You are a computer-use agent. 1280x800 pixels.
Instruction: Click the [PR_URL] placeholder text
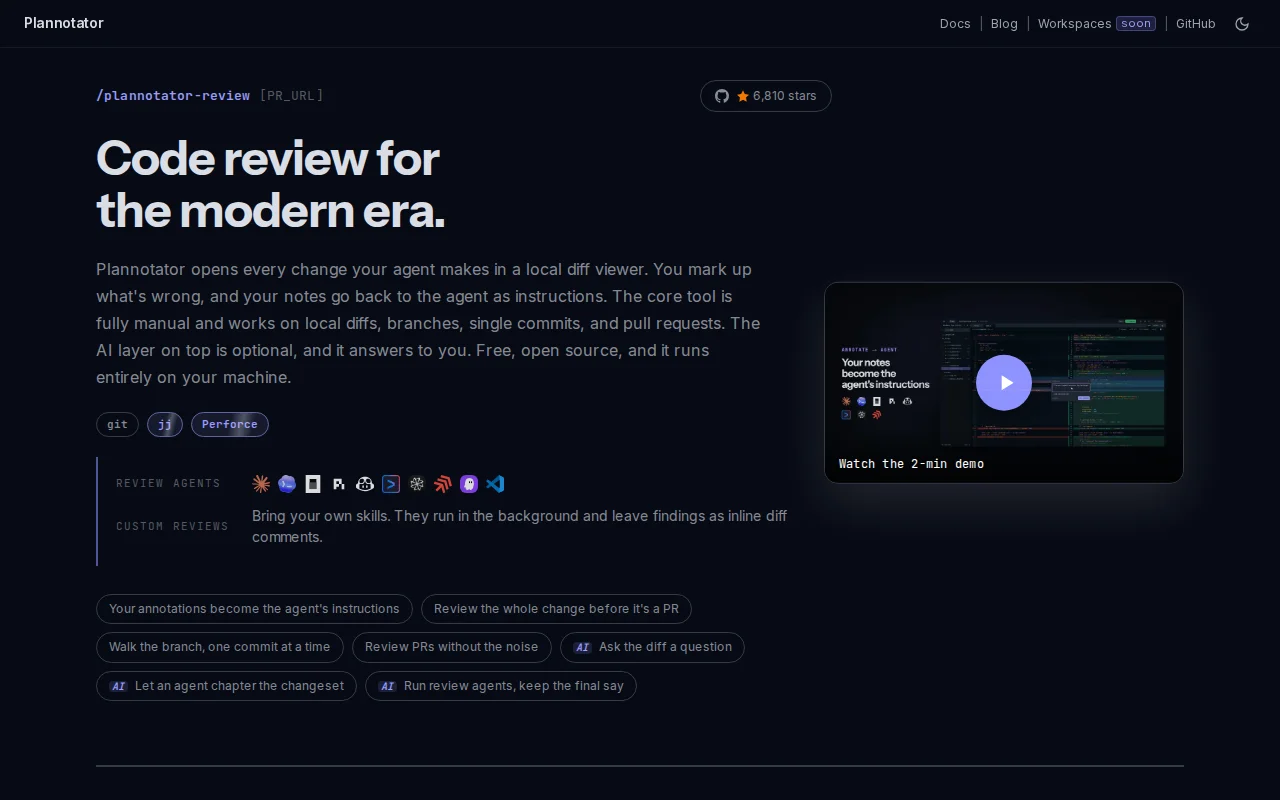291,96
